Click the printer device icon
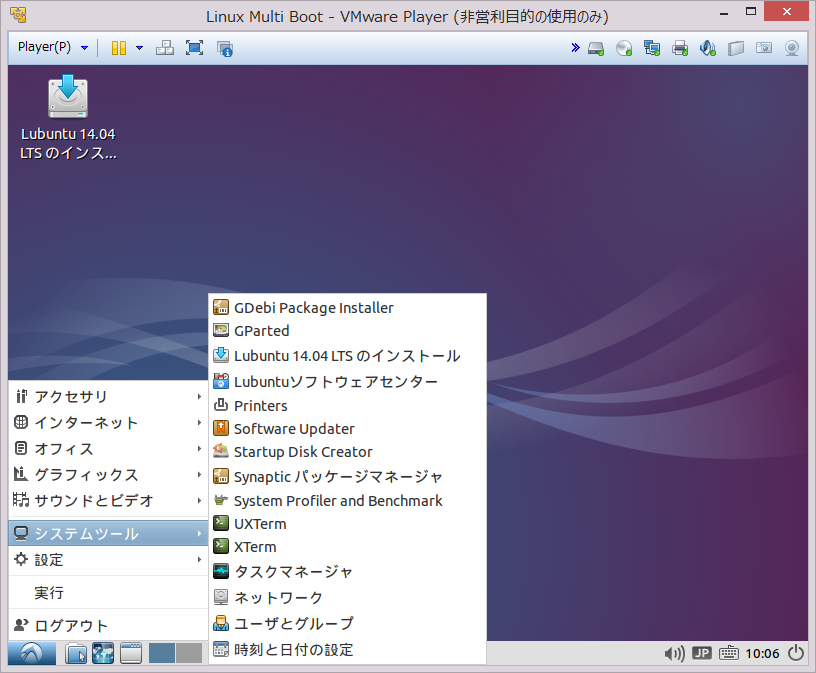Image resolution: width=816 pixels, height=673 pixels. 680,48
